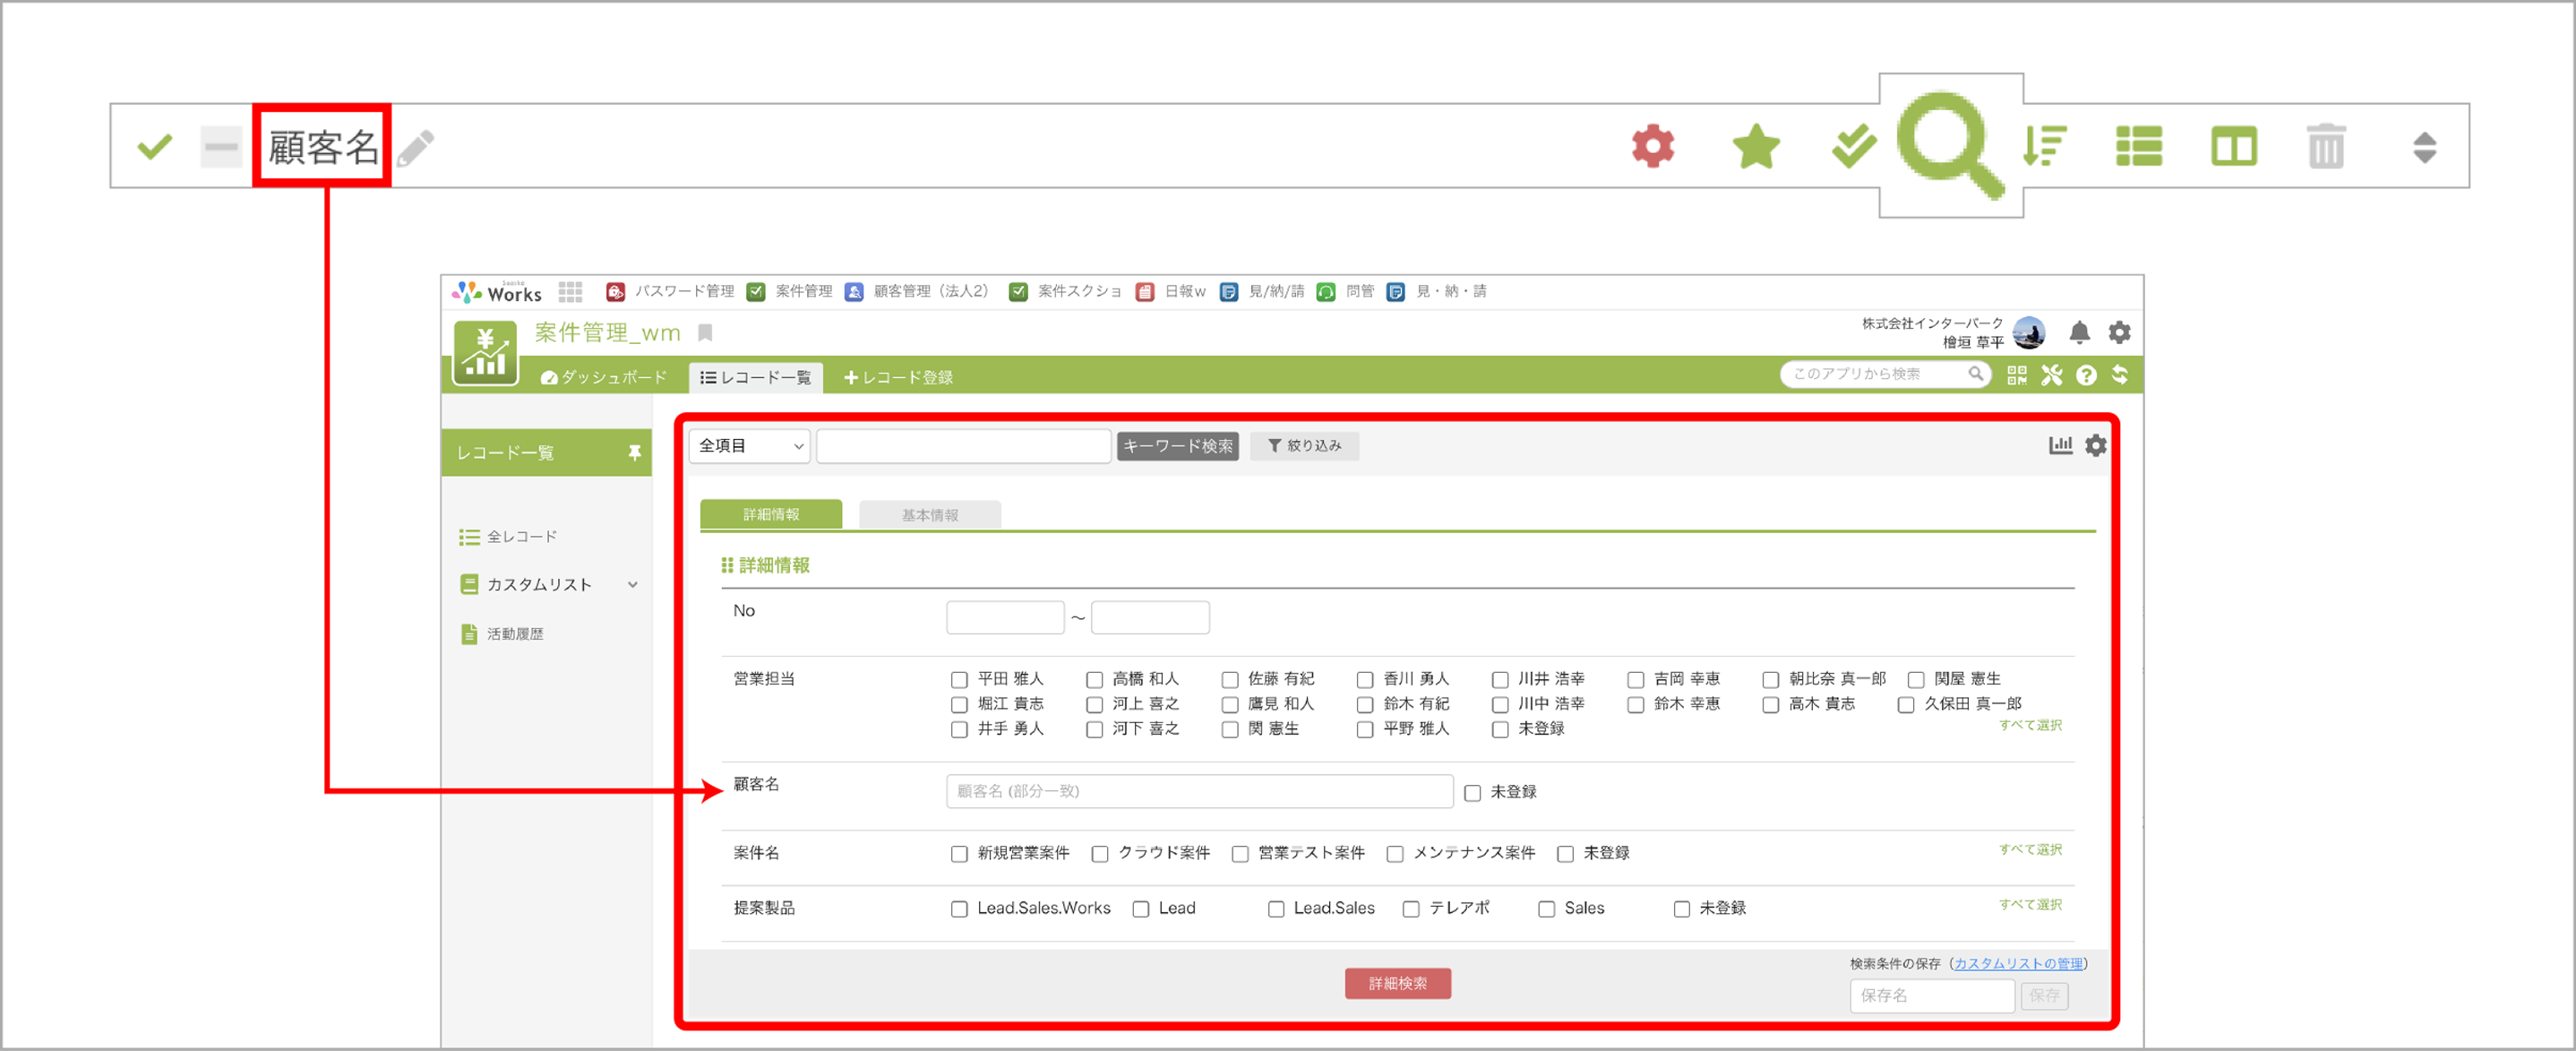Screen dimensions: 2576x1051
Task: Click the キーワード検索 button
Action: click(x=1178, y=446)
